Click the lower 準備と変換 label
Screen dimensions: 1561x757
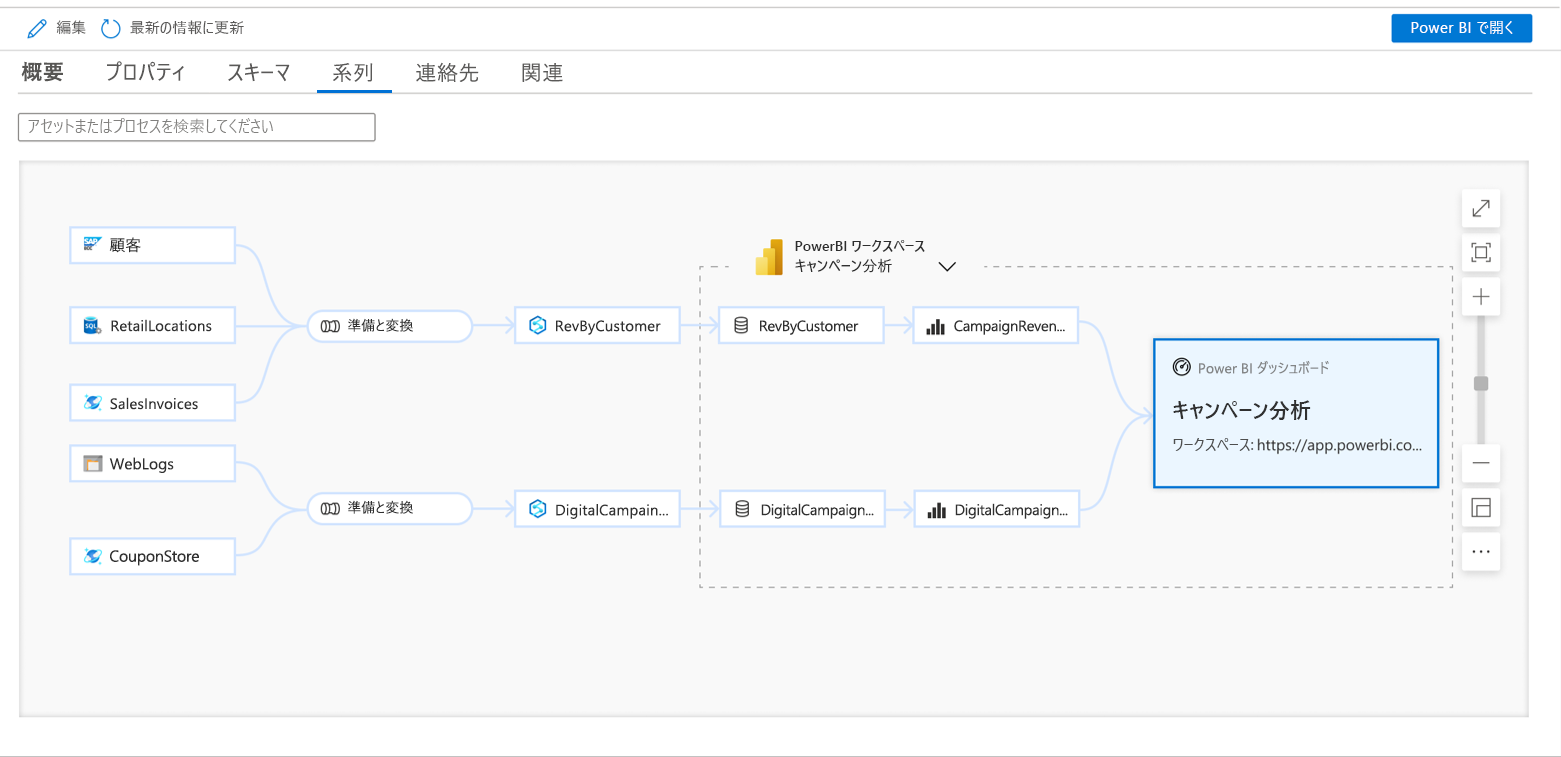pos(381,508)
